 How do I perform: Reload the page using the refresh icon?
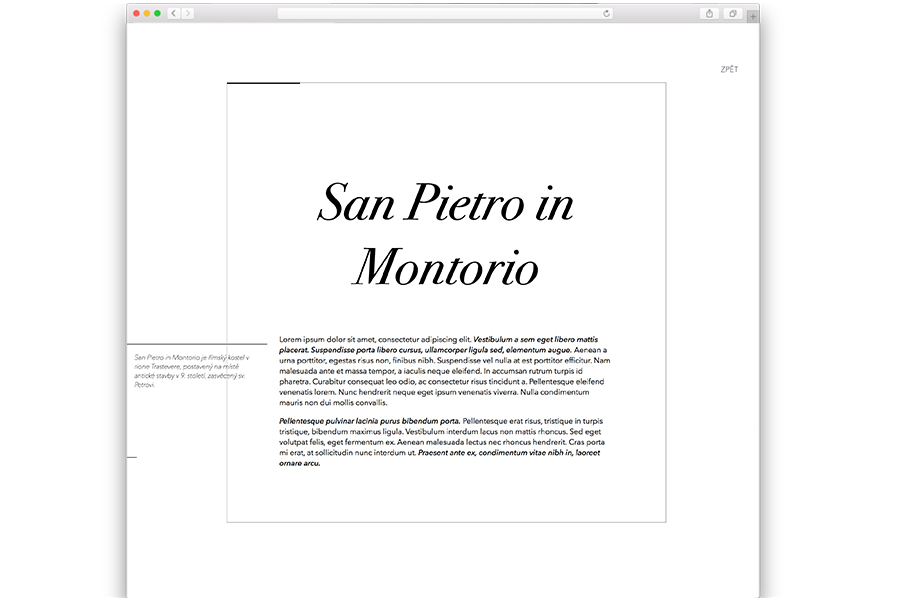[606, 13]
